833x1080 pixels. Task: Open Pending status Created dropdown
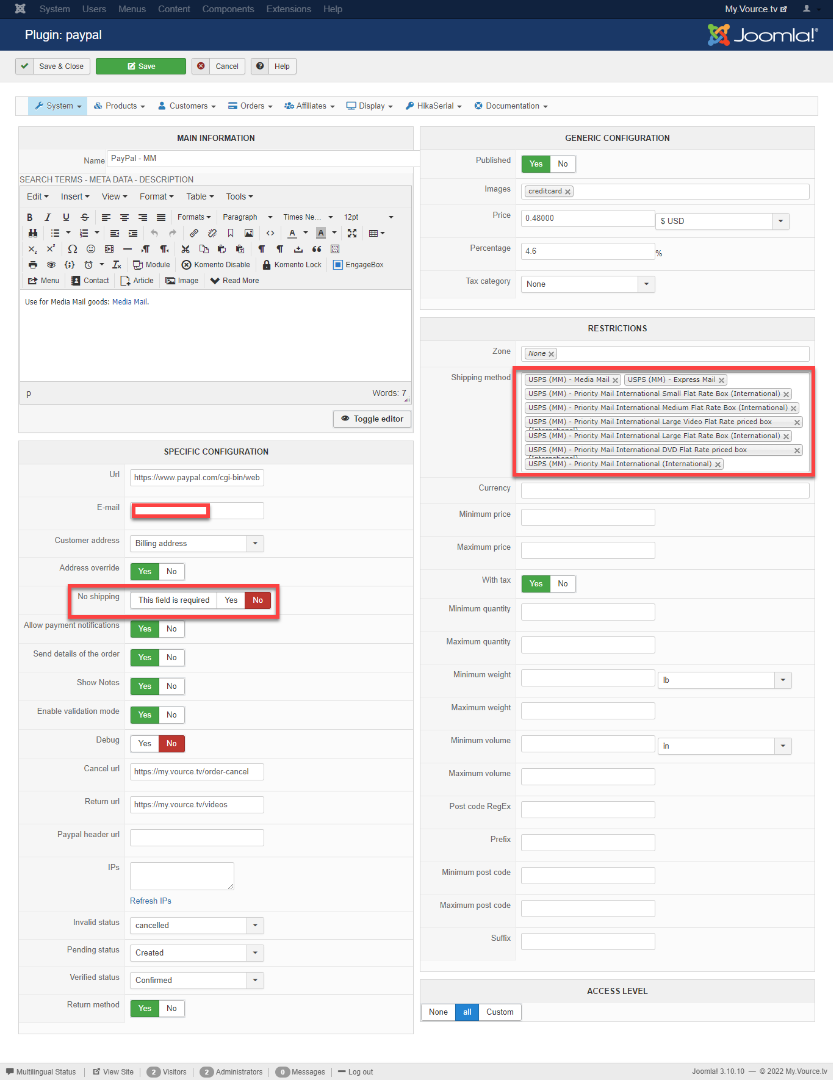tap(196, 953)
